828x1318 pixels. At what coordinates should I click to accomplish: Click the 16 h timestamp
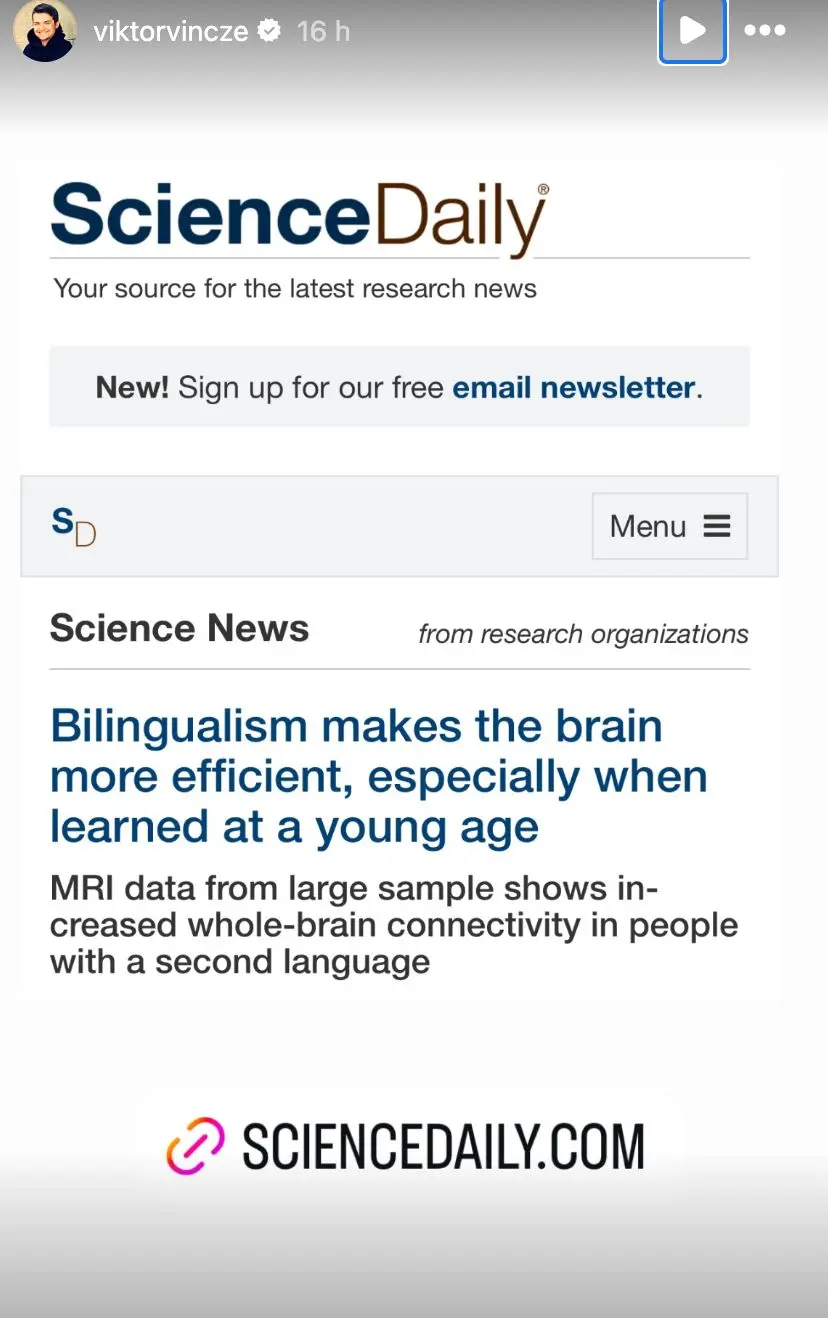[323, 32]
